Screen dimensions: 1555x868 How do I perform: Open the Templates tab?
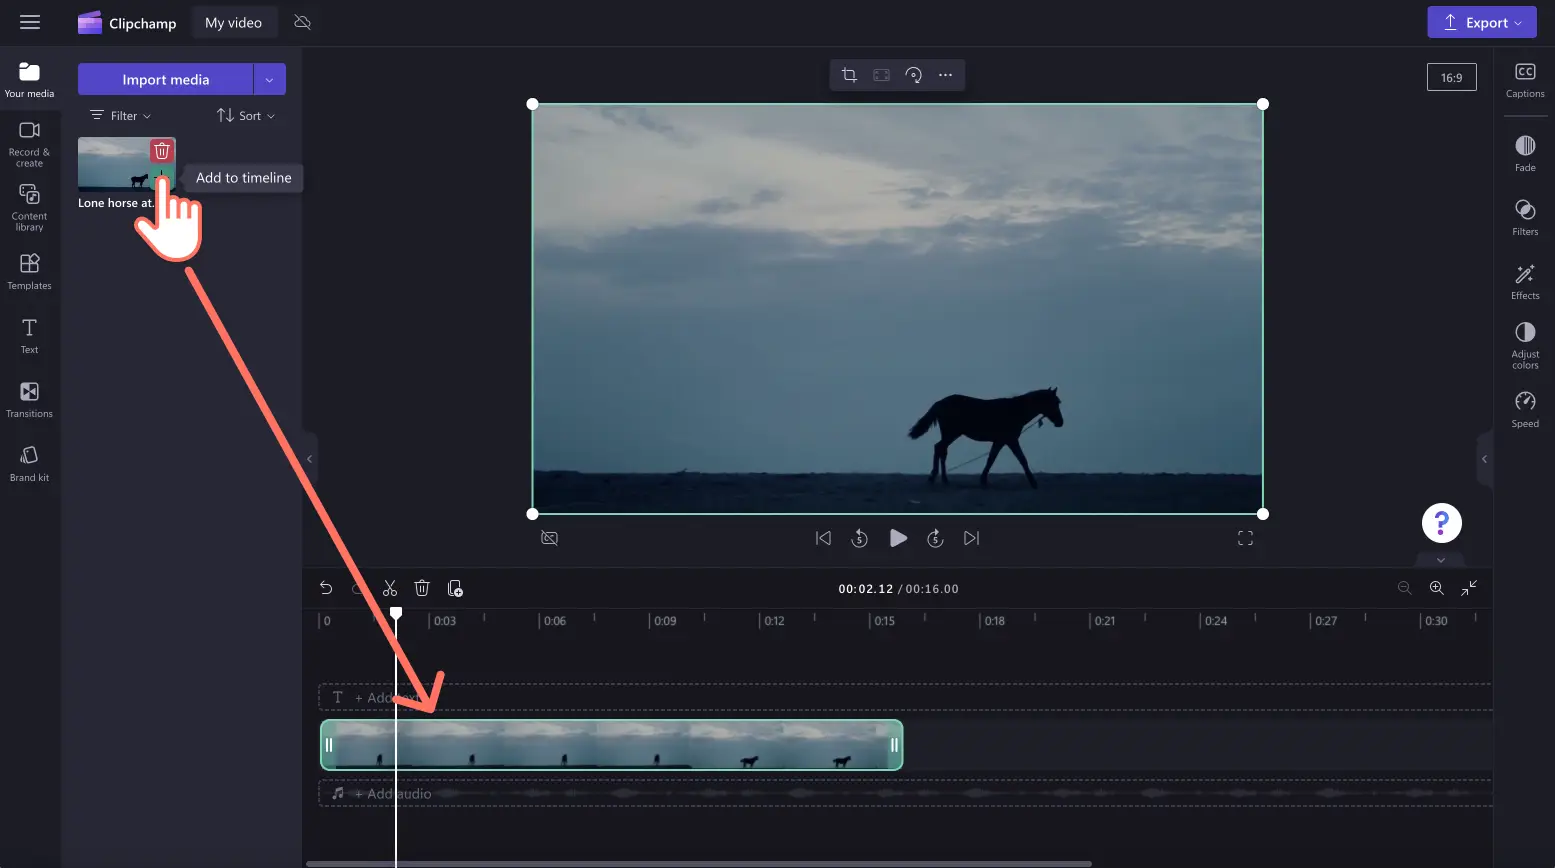tap(29, 271)
